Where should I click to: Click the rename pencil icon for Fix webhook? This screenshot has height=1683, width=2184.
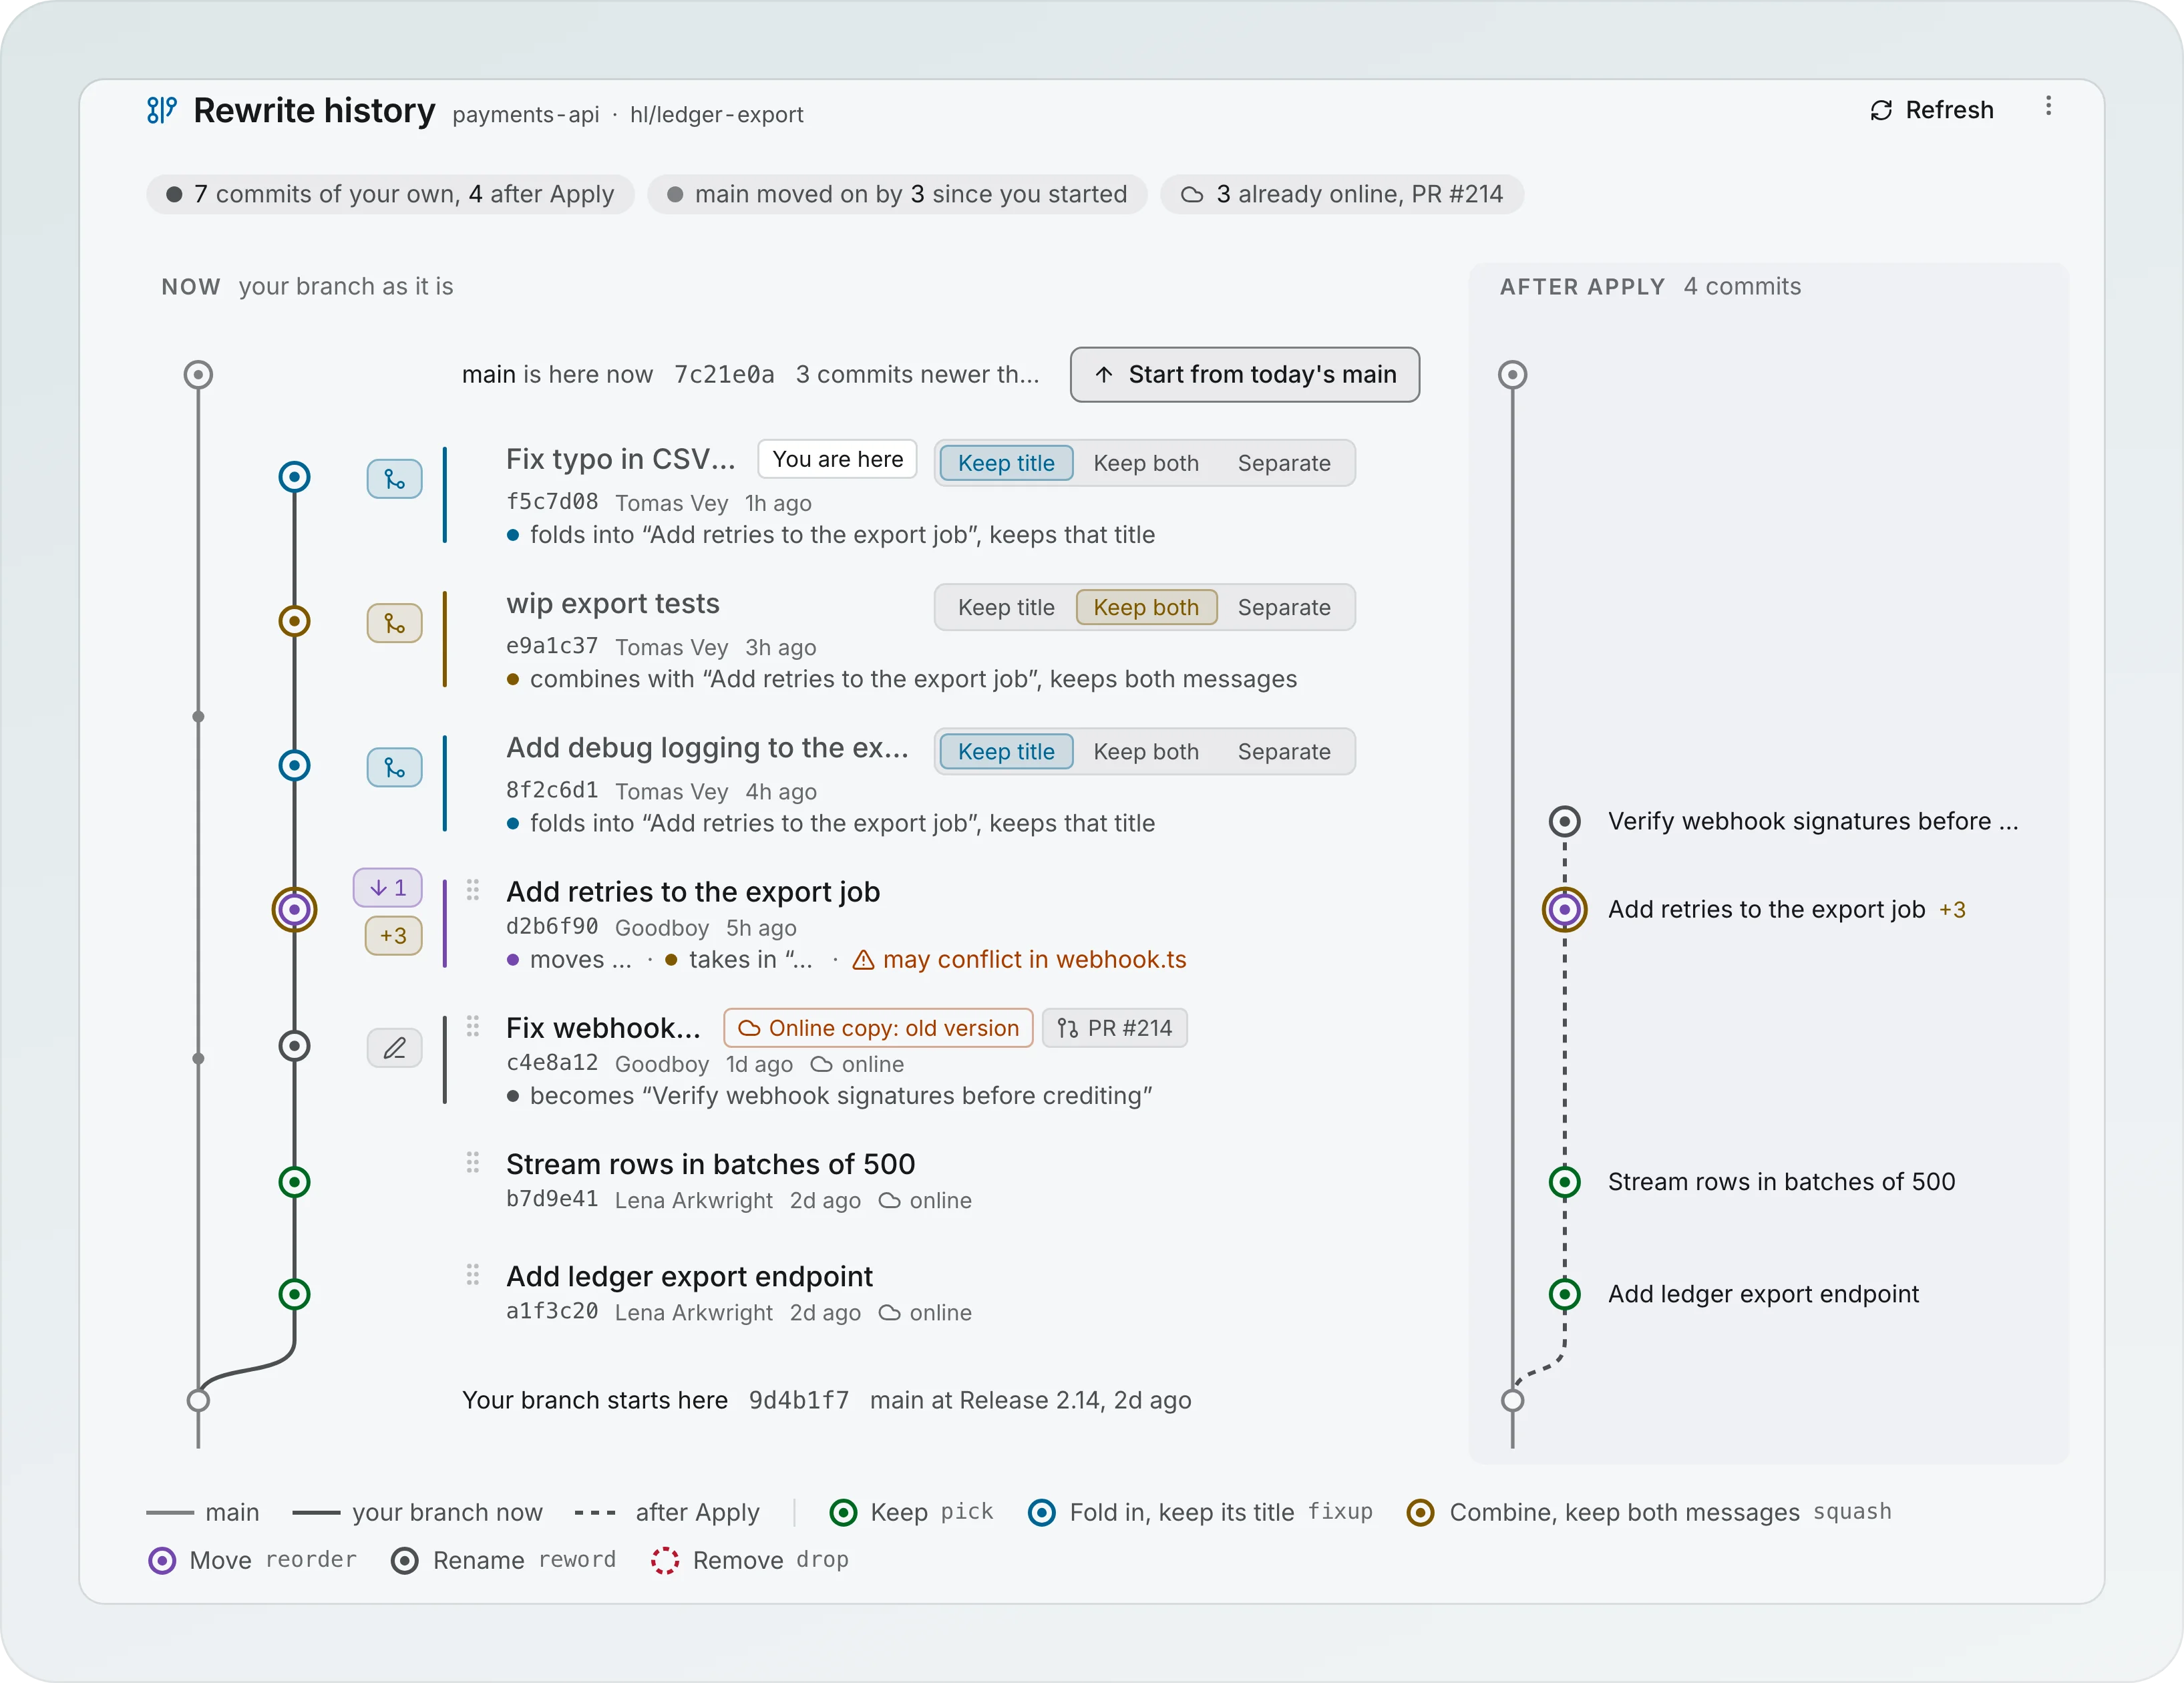394,1047
